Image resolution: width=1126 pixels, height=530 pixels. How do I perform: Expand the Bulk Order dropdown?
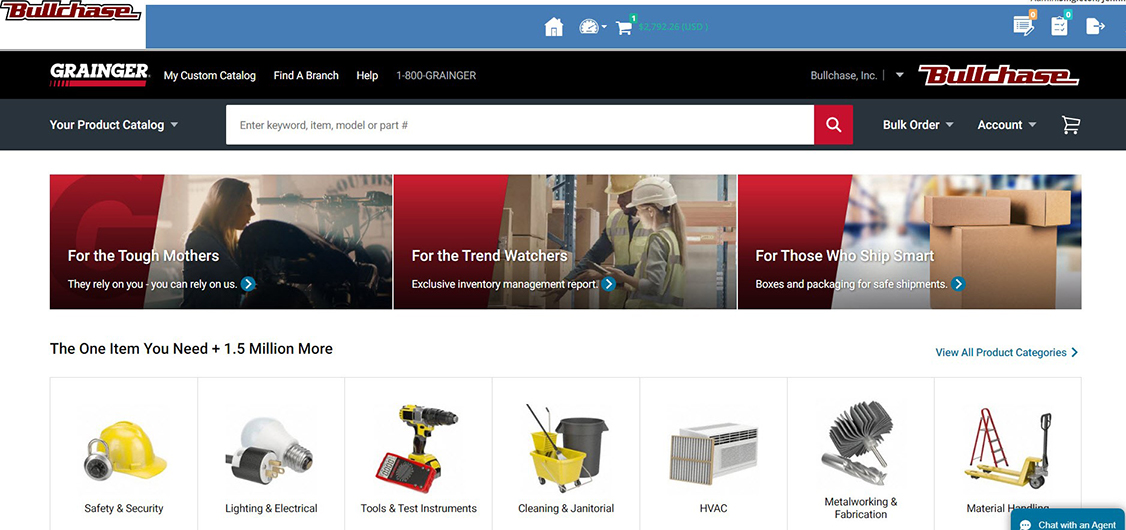(918, 125)
